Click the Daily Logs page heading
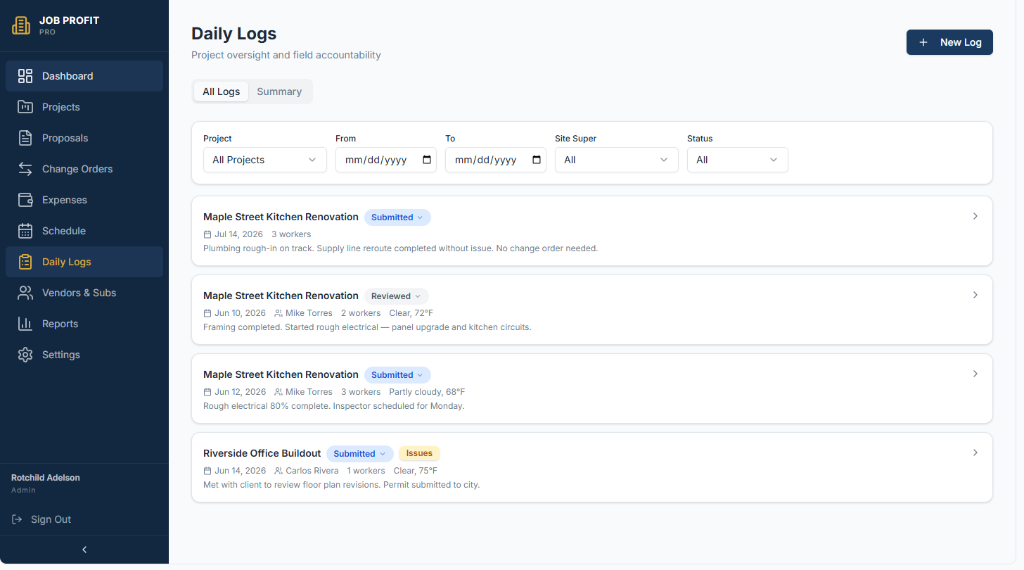This screenshot has height=570, width=1024. (234, 33)
